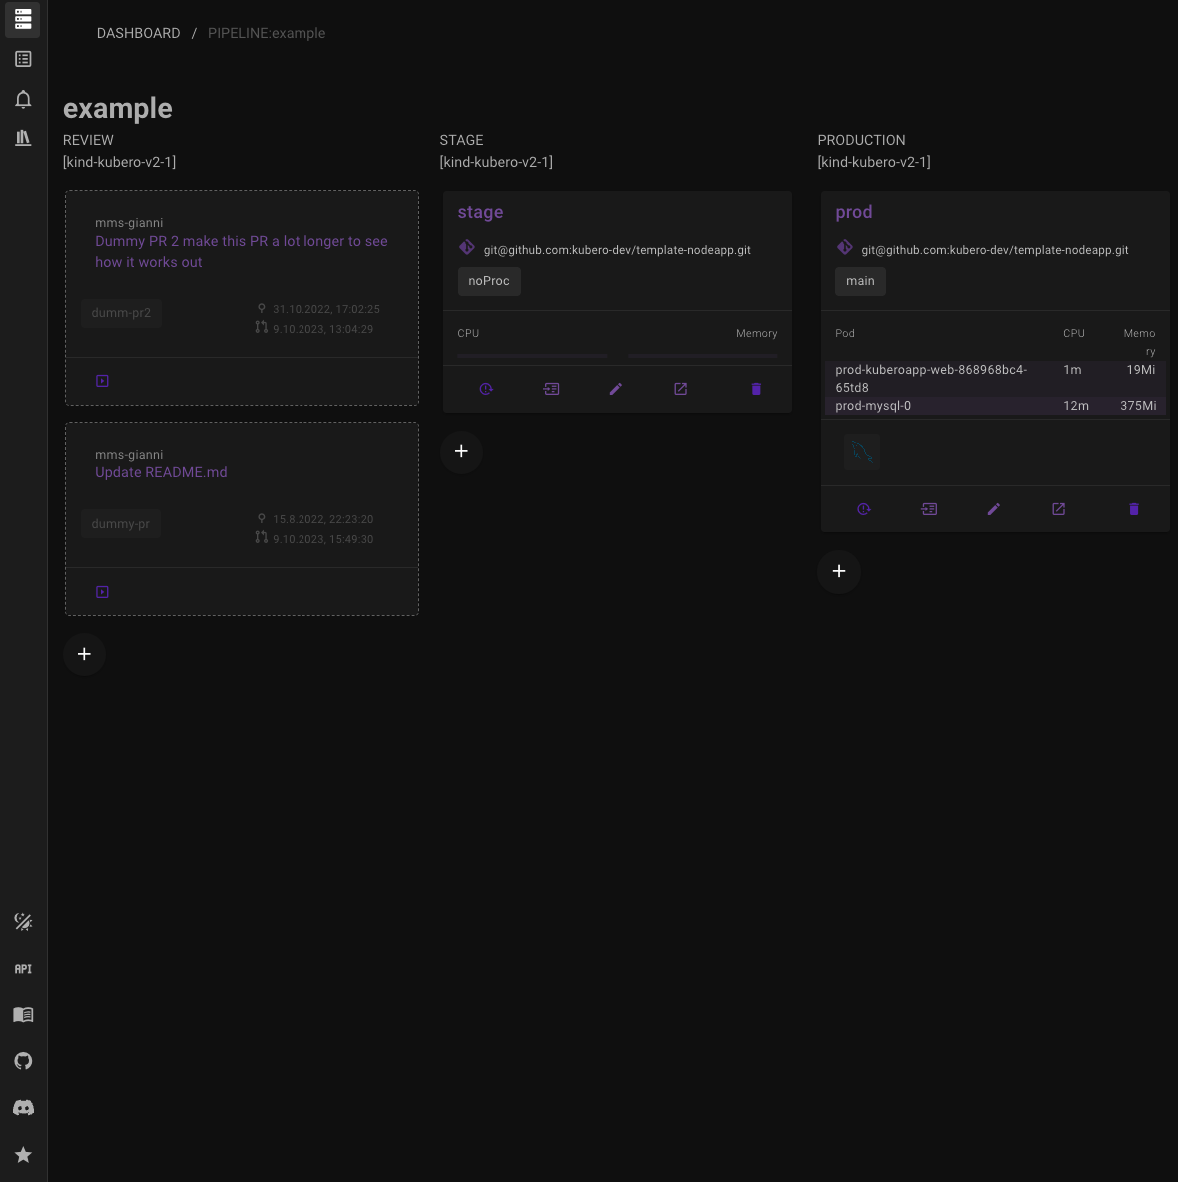The image size is (1178, 1182).
Task: Open the bookshelf icon in sidebar
Action: pos(23,138)
